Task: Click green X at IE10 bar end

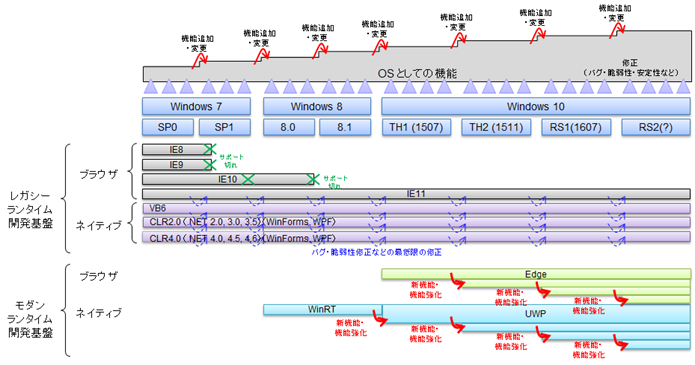Action: click(313, 179)
